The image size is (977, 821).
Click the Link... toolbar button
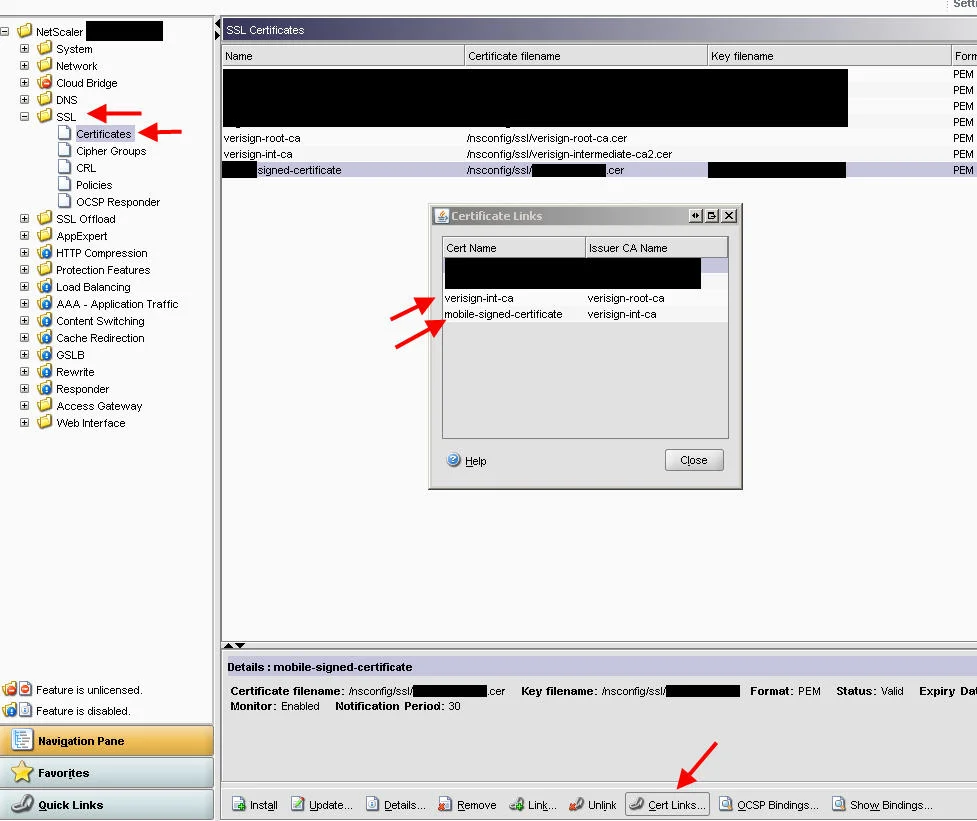533,804
